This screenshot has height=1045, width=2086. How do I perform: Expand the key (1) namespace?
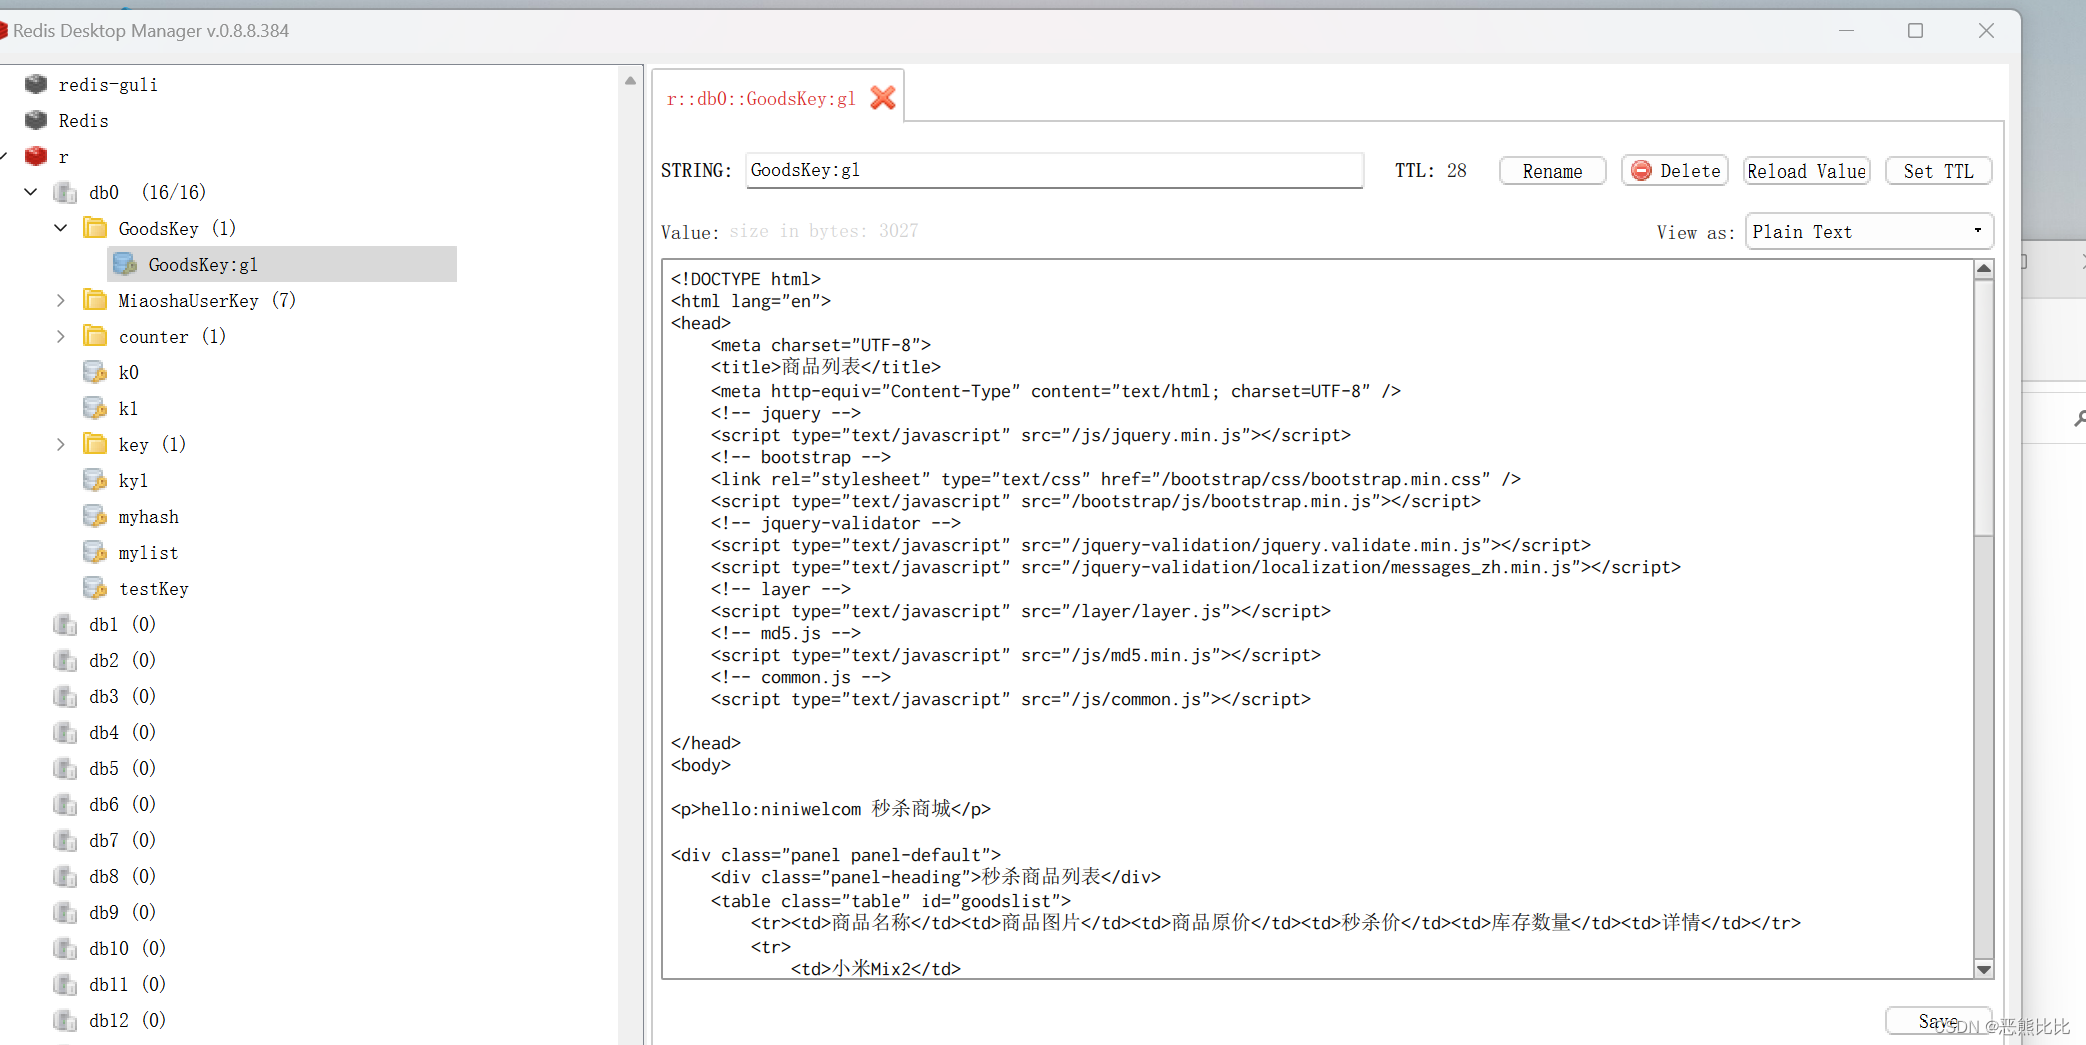[61, 444]
